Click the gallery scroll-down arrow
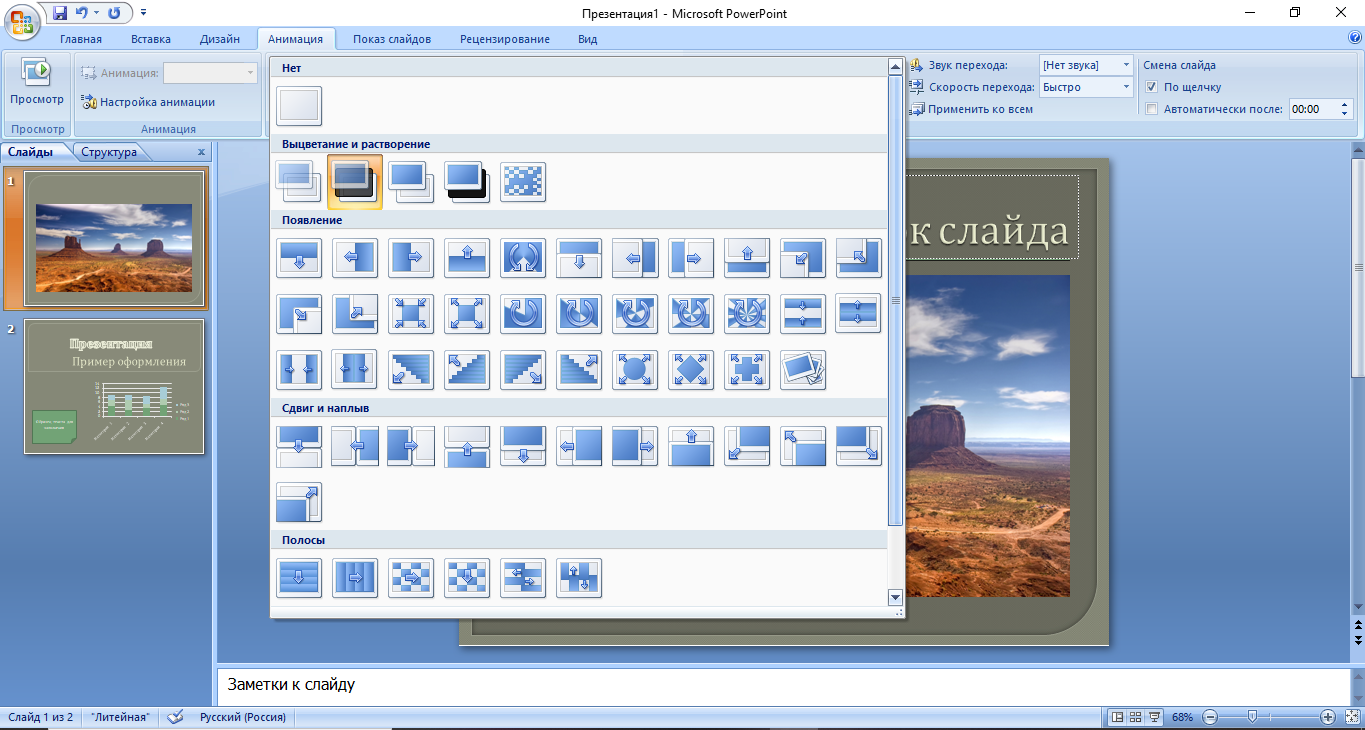 [x=895, y=597]
